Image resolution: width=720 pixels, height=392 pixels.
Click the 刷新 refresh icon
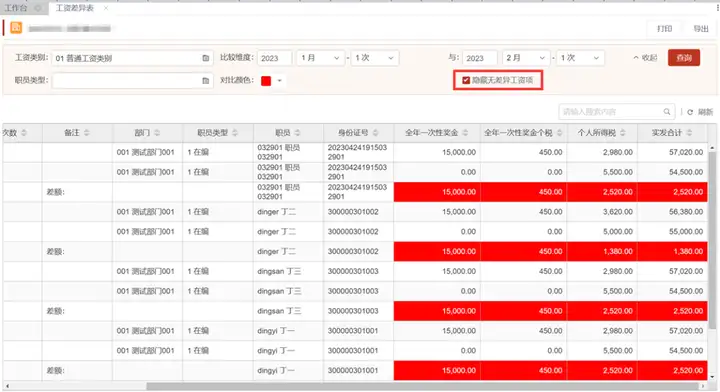690,112
